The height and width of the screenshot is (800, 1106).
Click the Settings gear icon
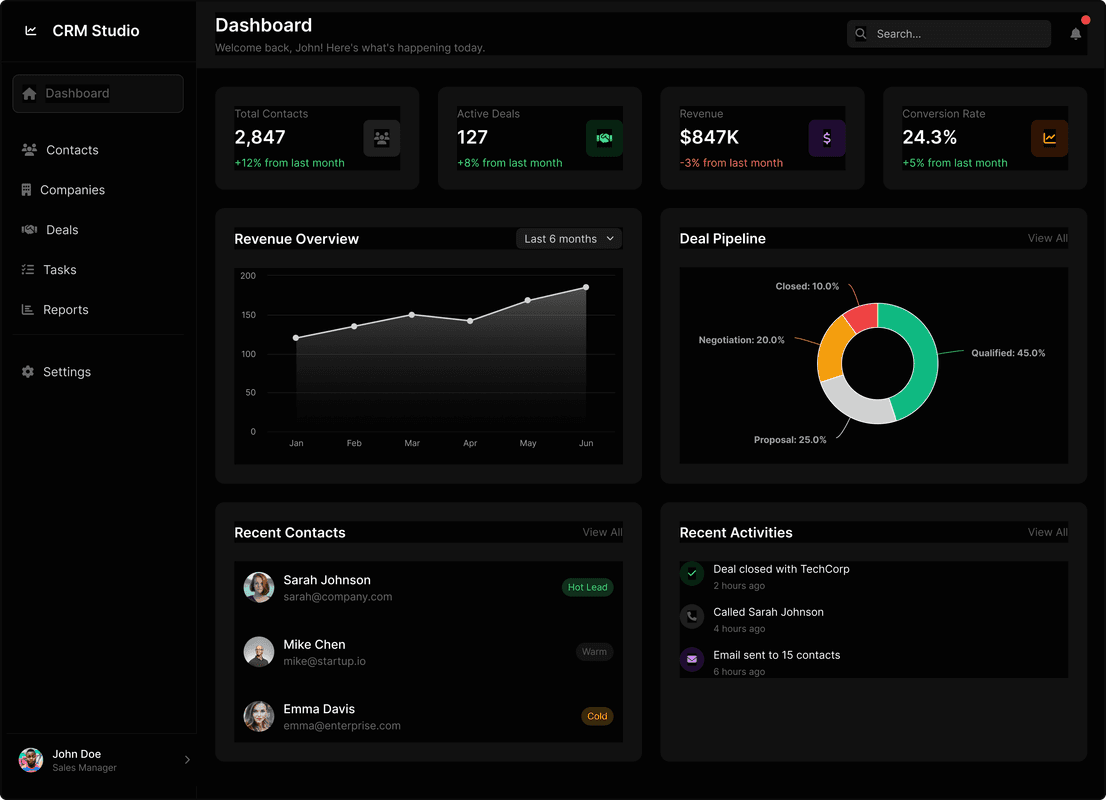coord(29,371)
